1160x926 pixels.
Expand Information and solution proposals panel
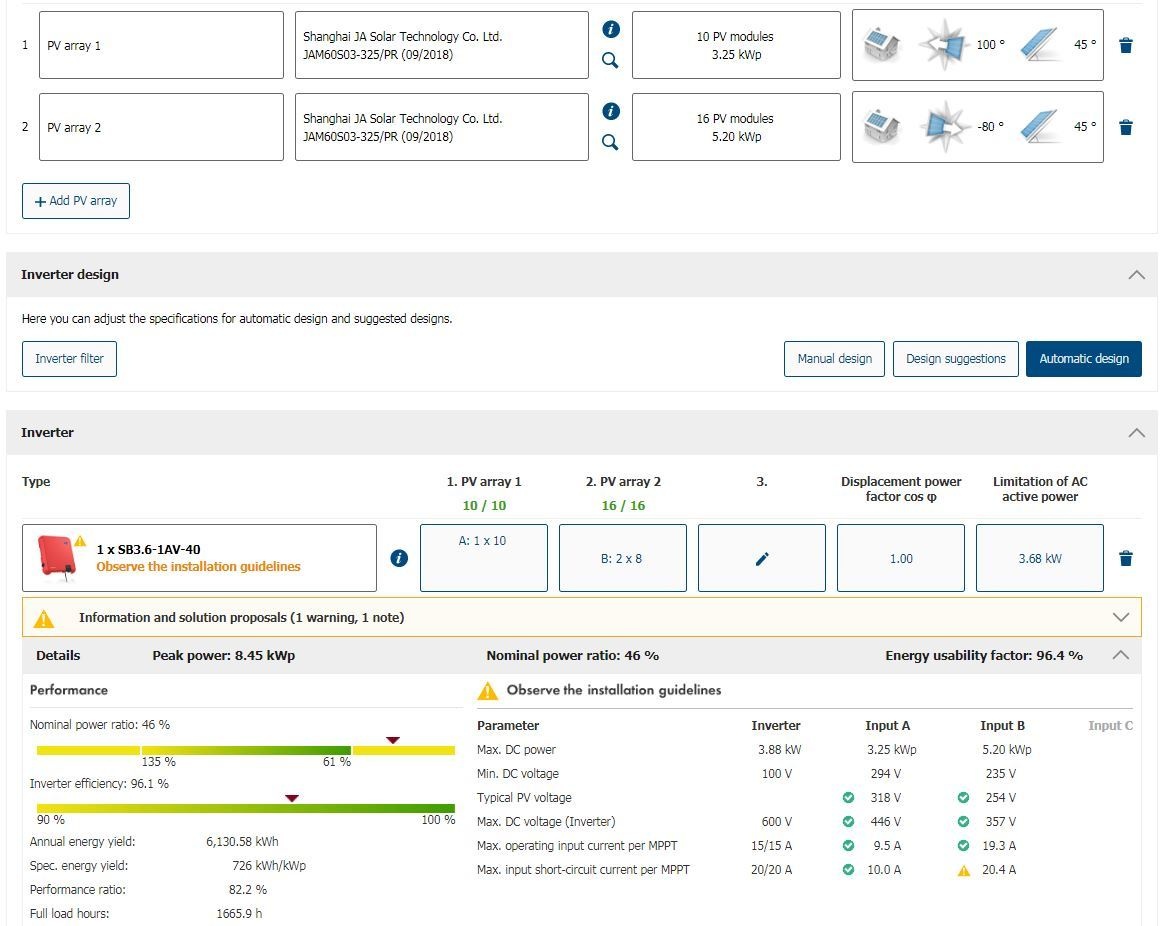click(x=1121, y=617)
